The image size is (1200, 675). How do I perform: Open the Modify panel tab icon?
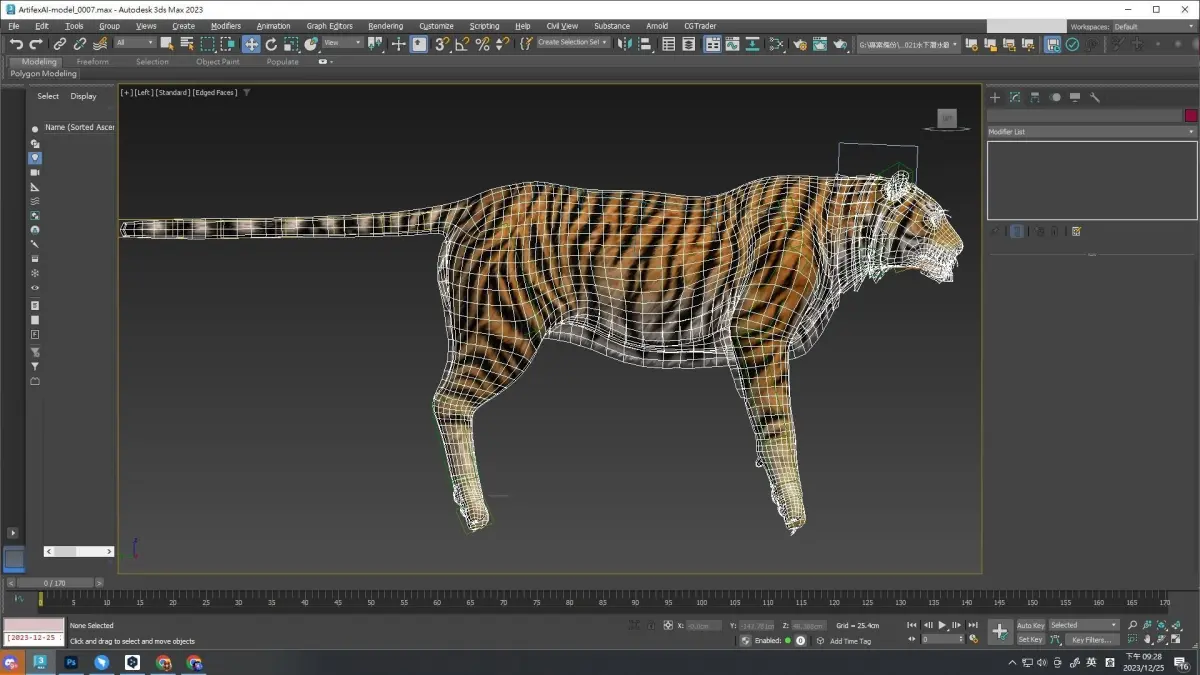click(1015, 98)
